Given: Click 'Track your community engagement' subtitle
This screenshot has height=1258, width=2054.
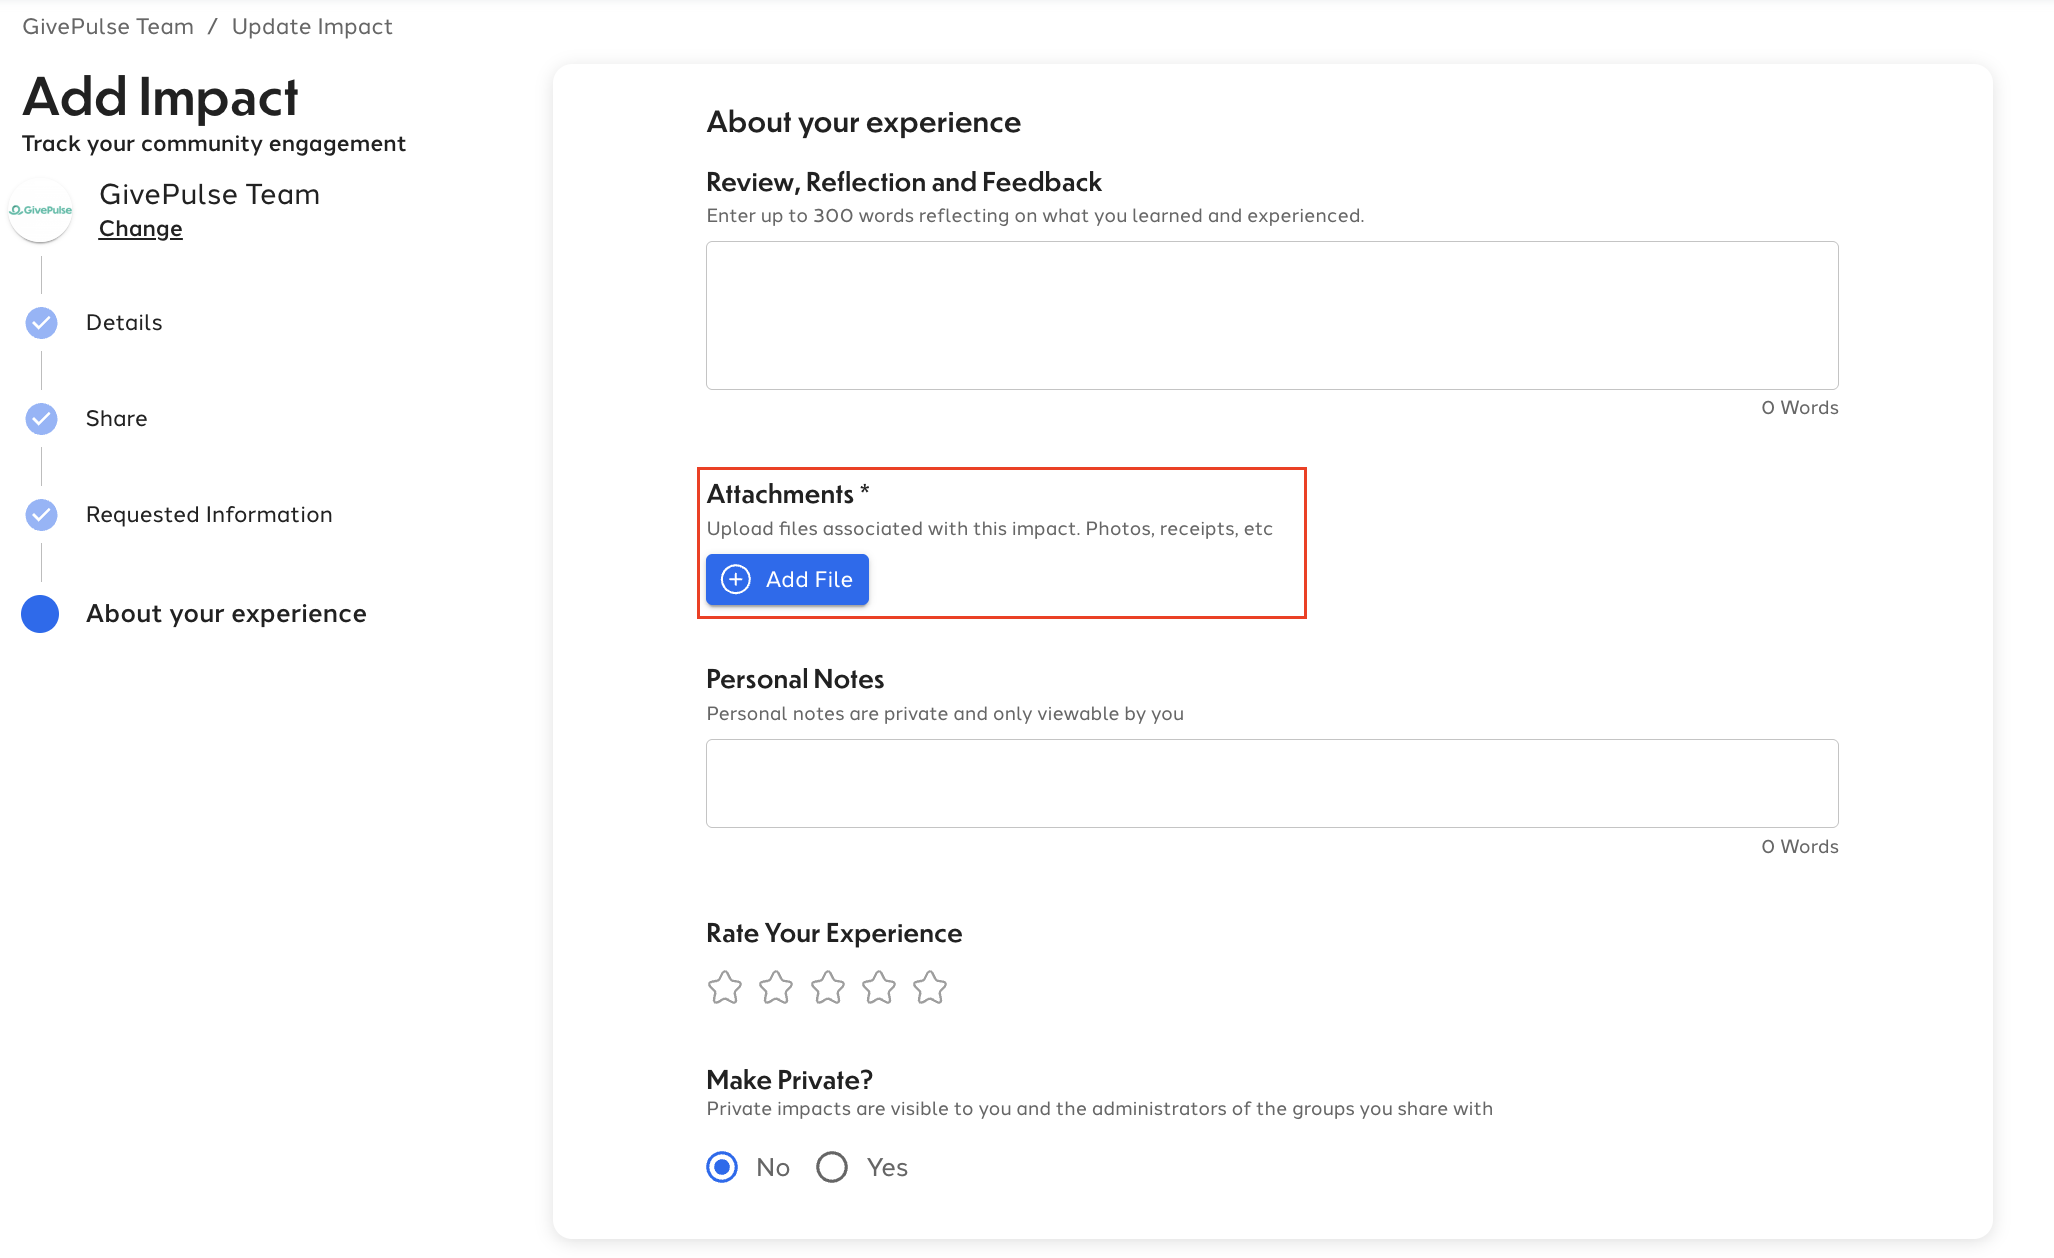Looking at the screenshot, I should click(214, 144).
